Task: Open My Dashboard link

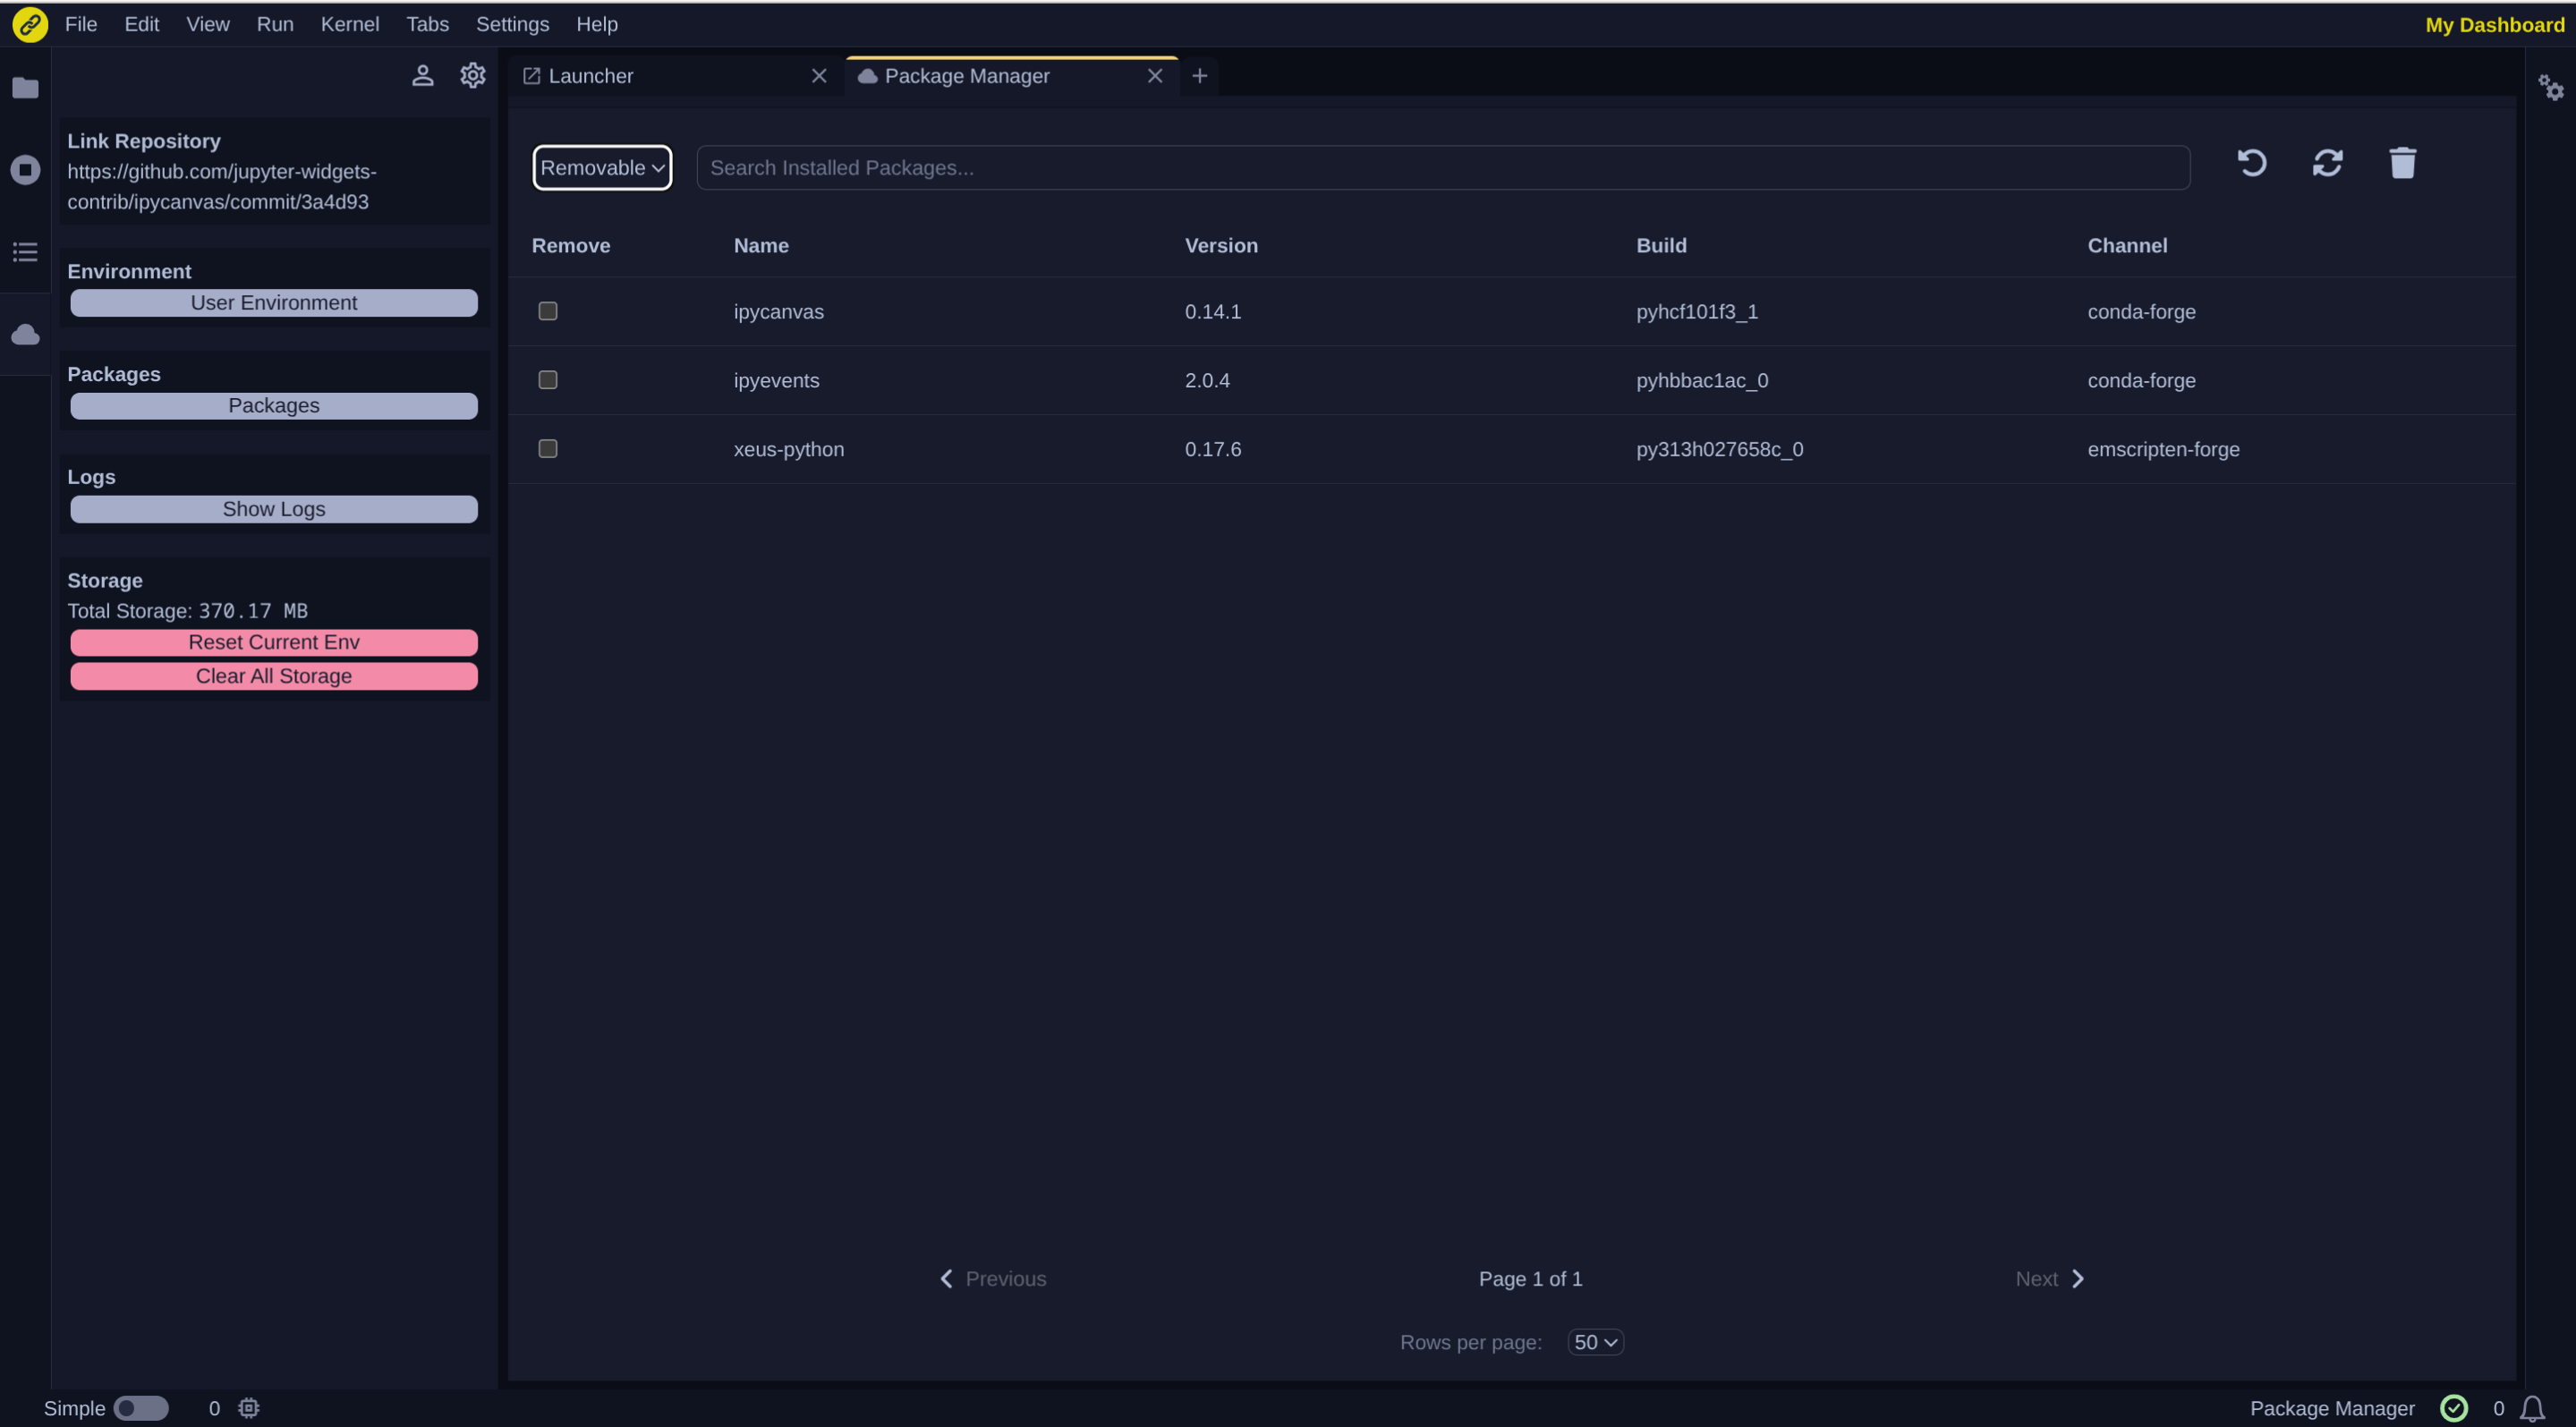Action: click(2493, 24)
